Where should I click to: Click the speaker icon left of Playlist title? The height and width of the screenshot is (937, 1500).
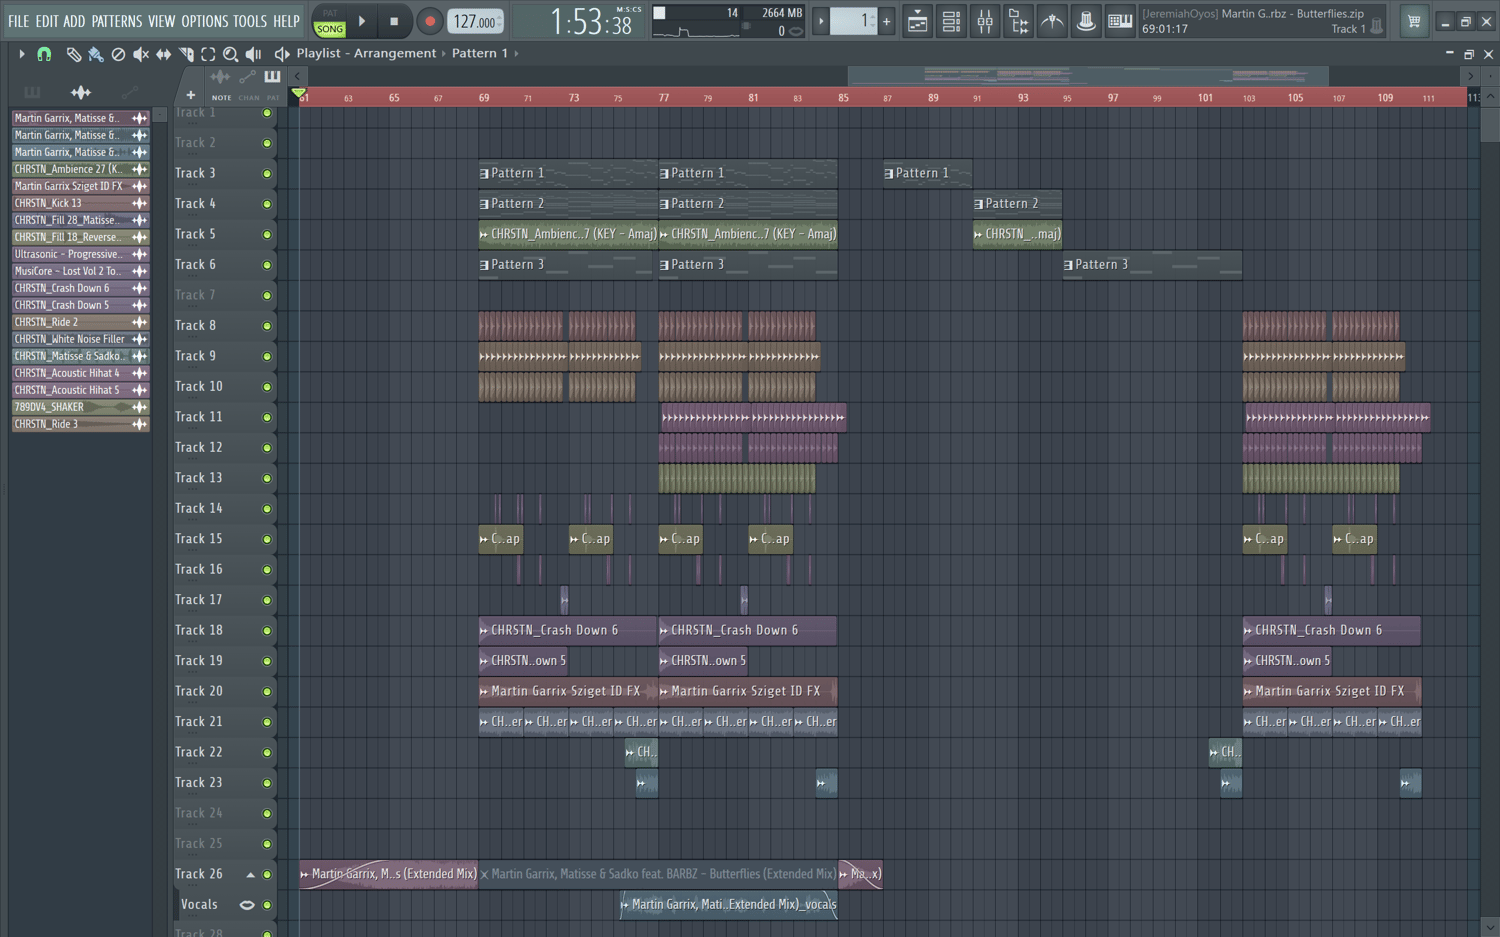point(282,54)
